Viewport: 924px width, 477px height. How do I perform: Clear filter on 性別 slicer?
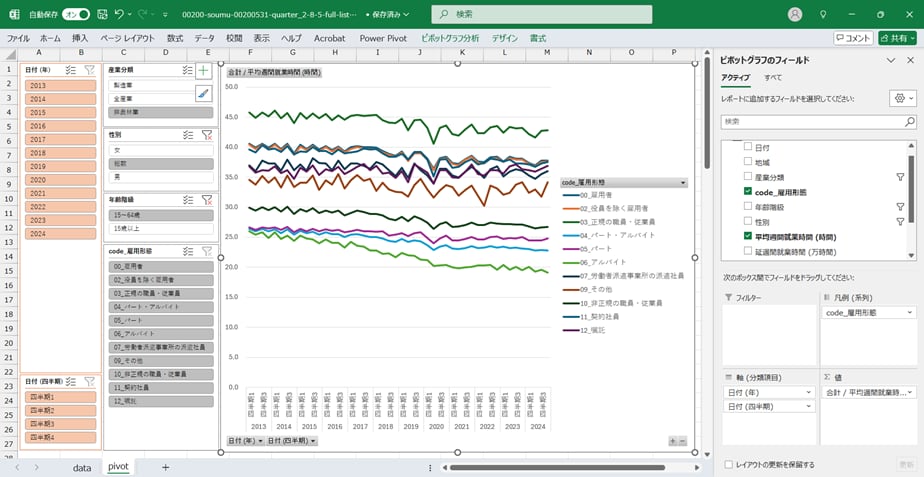[206, 134]
